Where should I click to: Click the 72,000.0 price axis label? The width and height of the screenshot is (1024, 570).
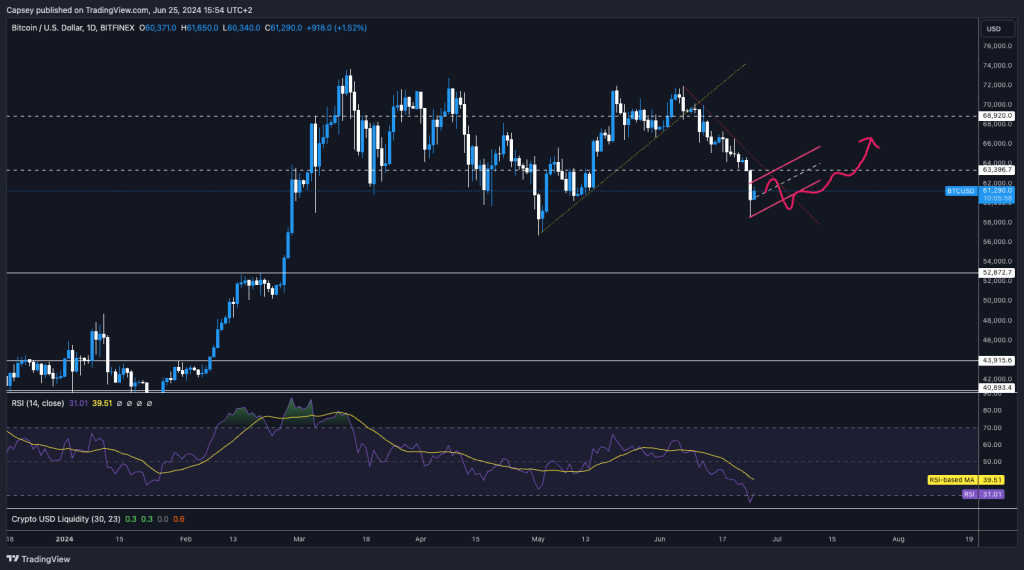pyautogui.click(x=998, y=86)
